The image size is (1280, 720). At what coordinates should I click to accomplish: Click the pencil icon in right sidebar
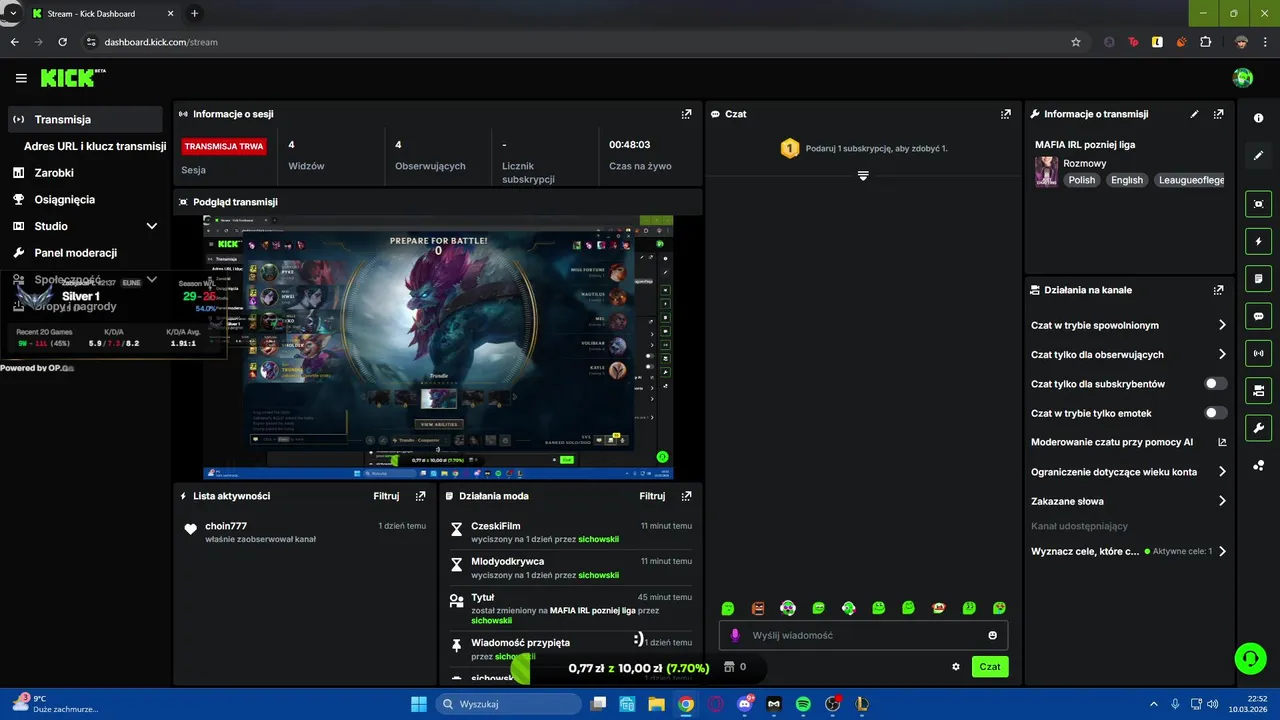coord(1258,156)
